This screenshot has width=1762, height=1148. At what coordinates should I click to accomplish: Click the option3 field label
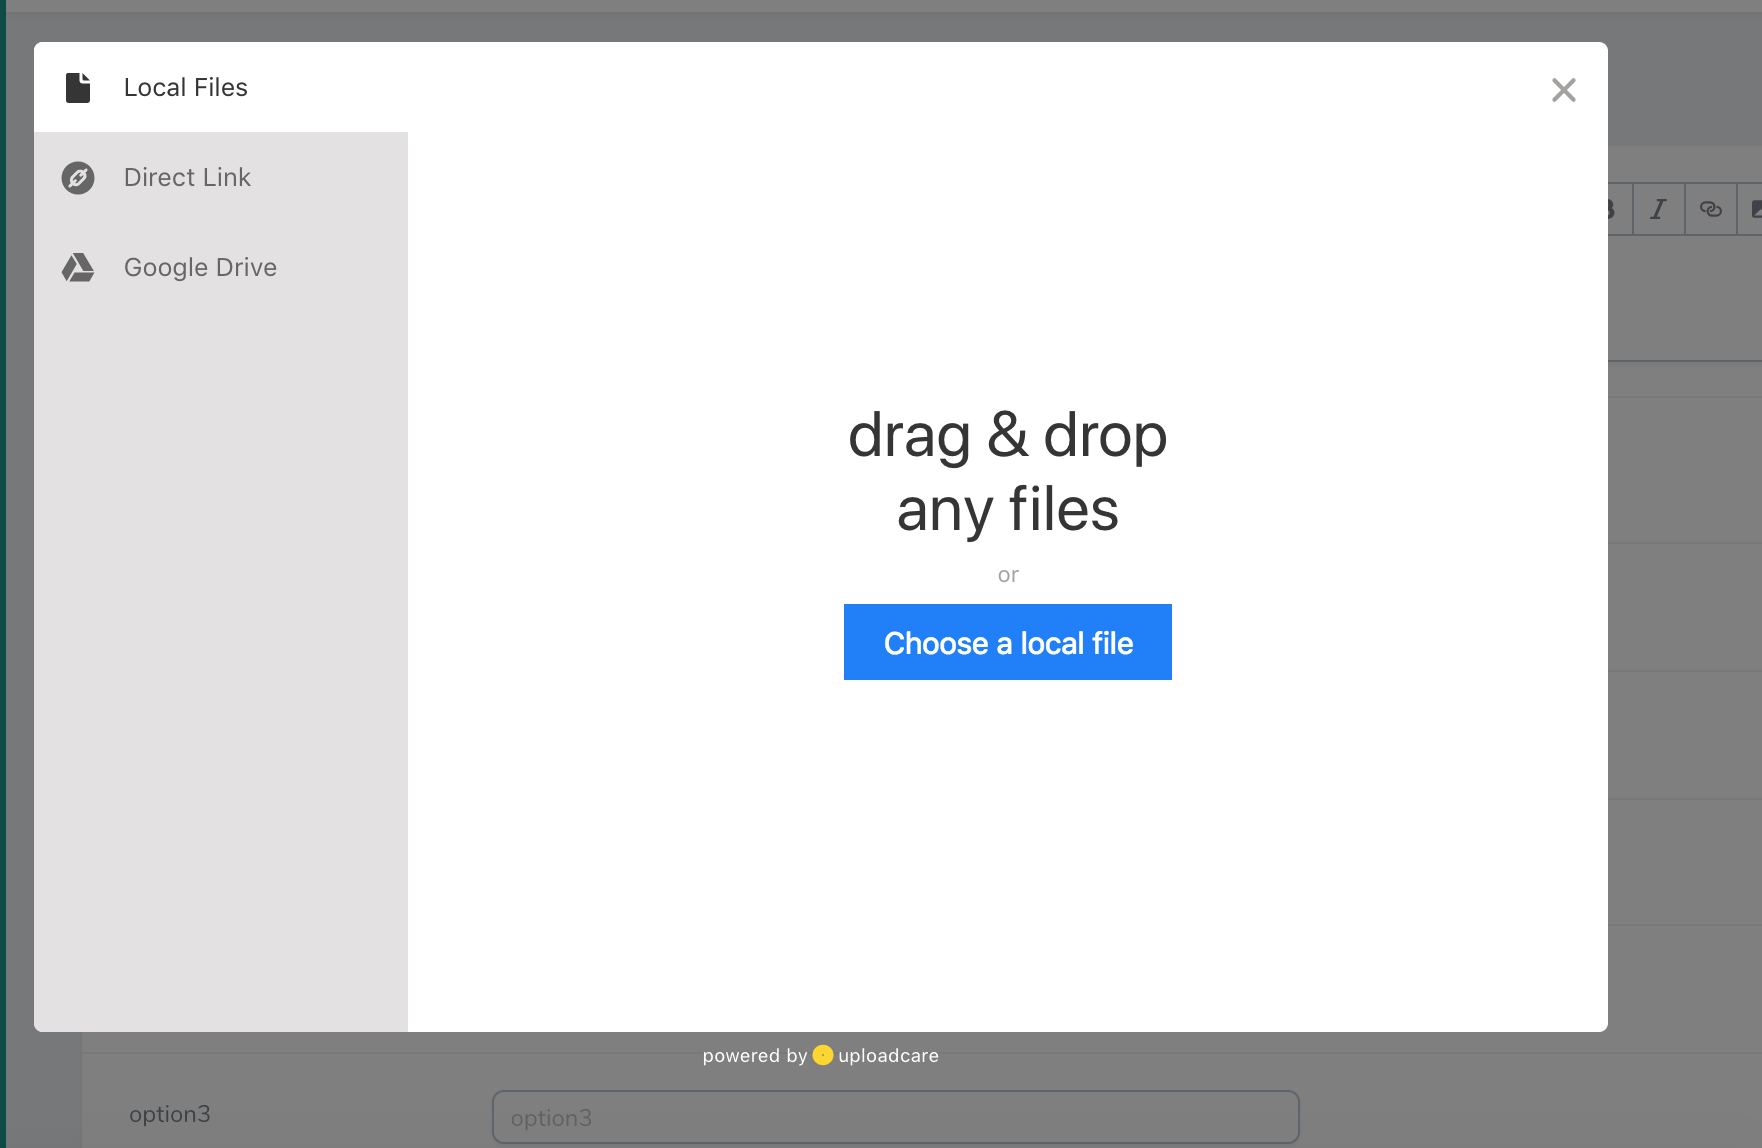169,1114
